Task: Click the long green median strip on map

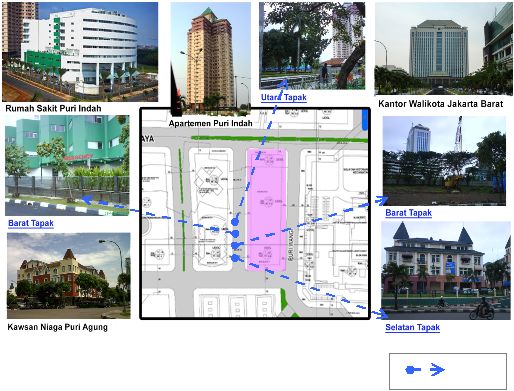Action: click(x=279, y=139)
